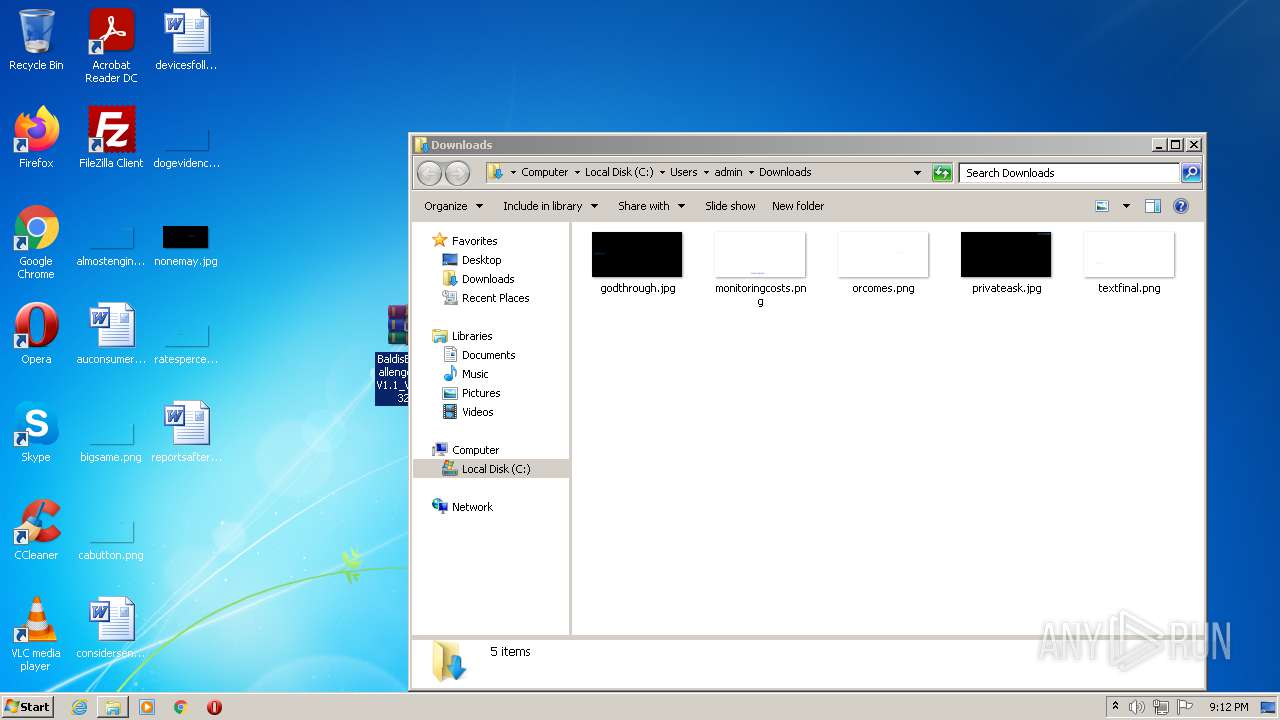Screen dimensions: 1280x720
Task: Expand address bar history dropdown
Action: point(917,173)
